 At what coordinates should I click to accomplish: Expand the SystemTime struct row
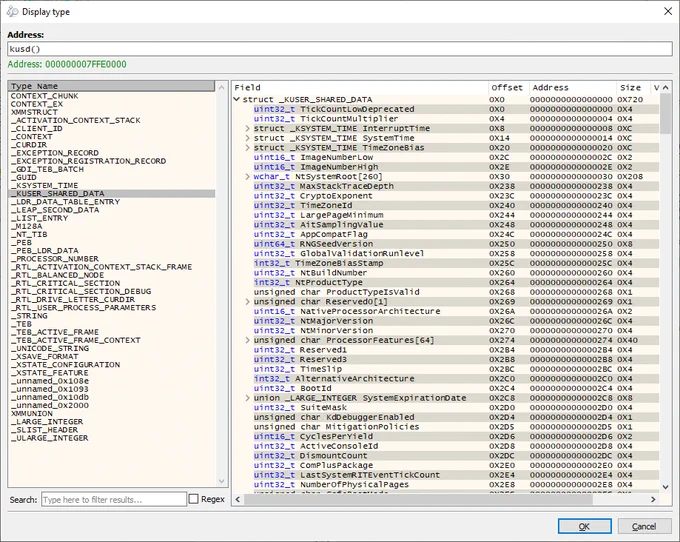tap(247, 138)
